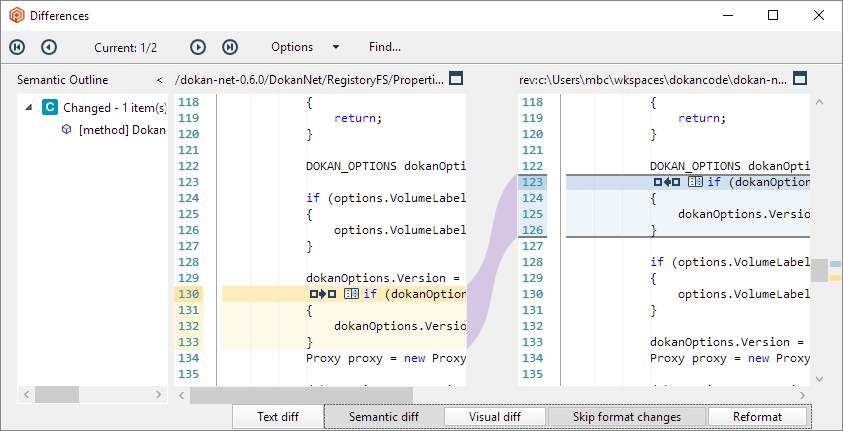
Task: Click move-right arrow icon on line 130
Action: [x=323, y=294]
